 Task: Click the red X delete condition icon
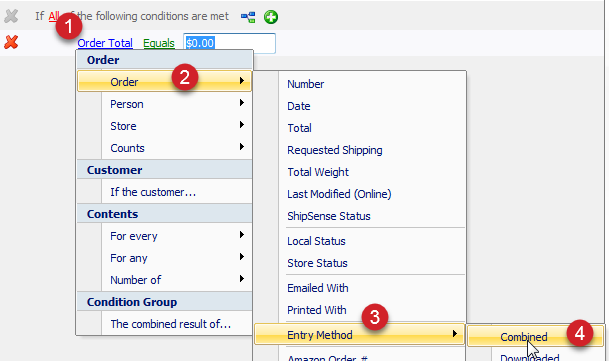click(x=11, y=42)
